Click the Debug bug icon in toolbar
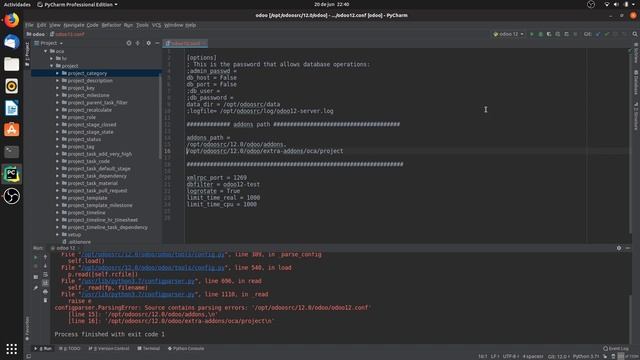Image resolution: width=640 pixels, height=360 pixels. point(540,34)
